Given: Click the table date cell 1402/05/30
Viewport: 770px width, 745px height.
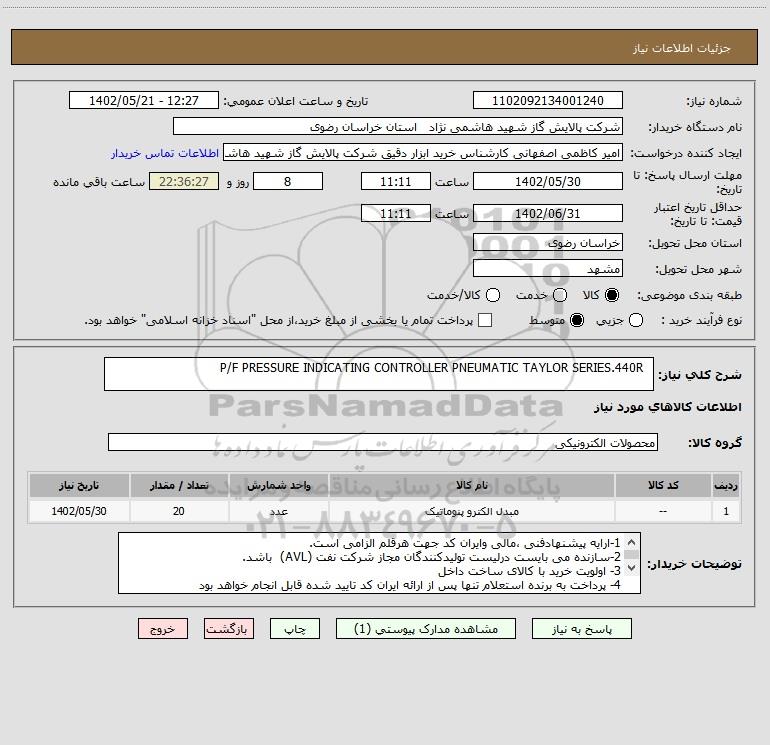Looking at the screenshot, I should coord(79,511).
